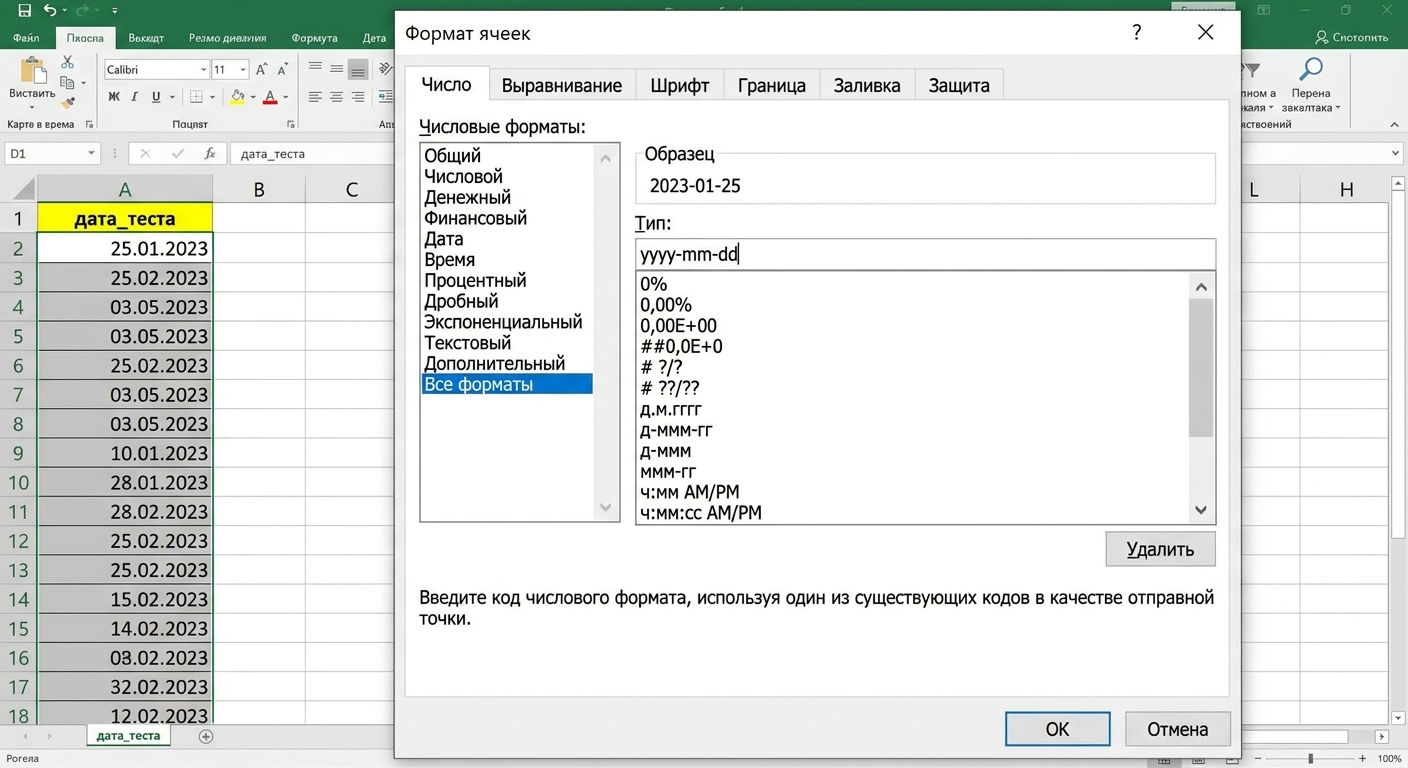Open the font color dropdown arrow
The image size is (1408, 768).
coord(285,97)
